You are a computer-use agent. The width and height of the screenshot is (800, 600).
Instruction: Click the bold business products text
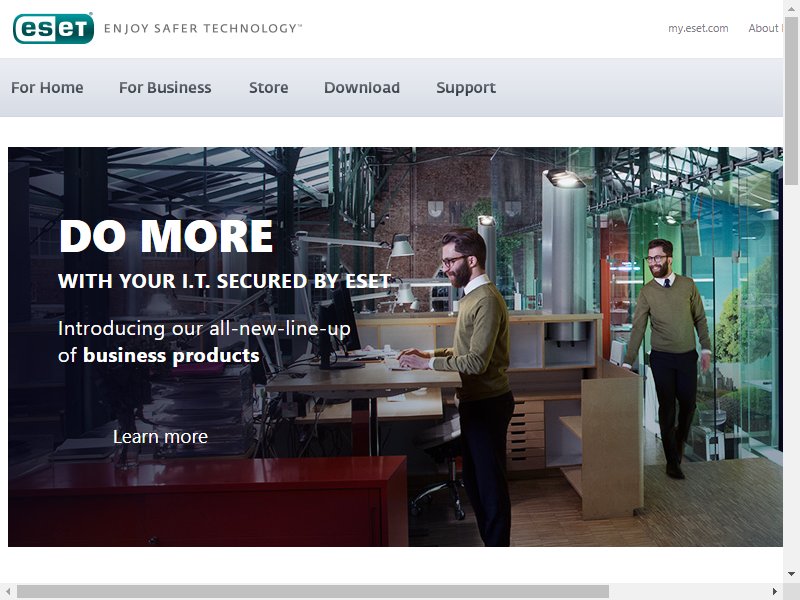171,356
